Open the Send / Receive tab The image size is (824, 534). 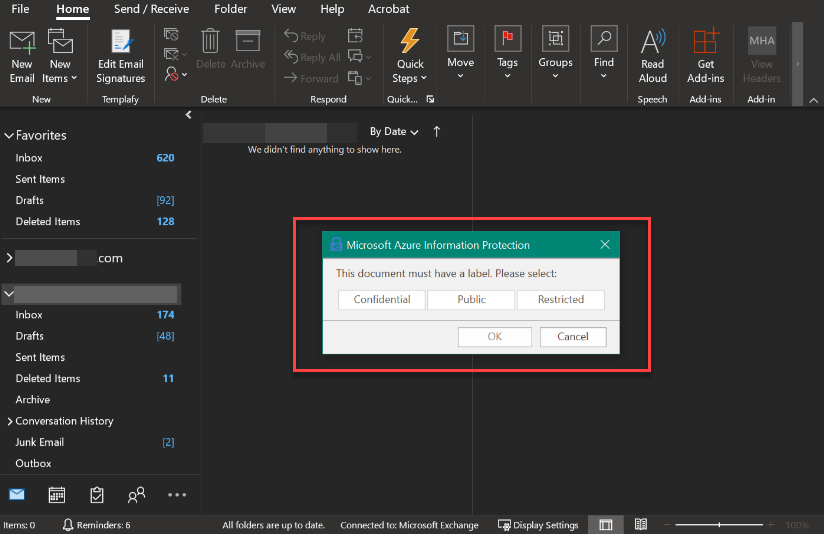151,9
